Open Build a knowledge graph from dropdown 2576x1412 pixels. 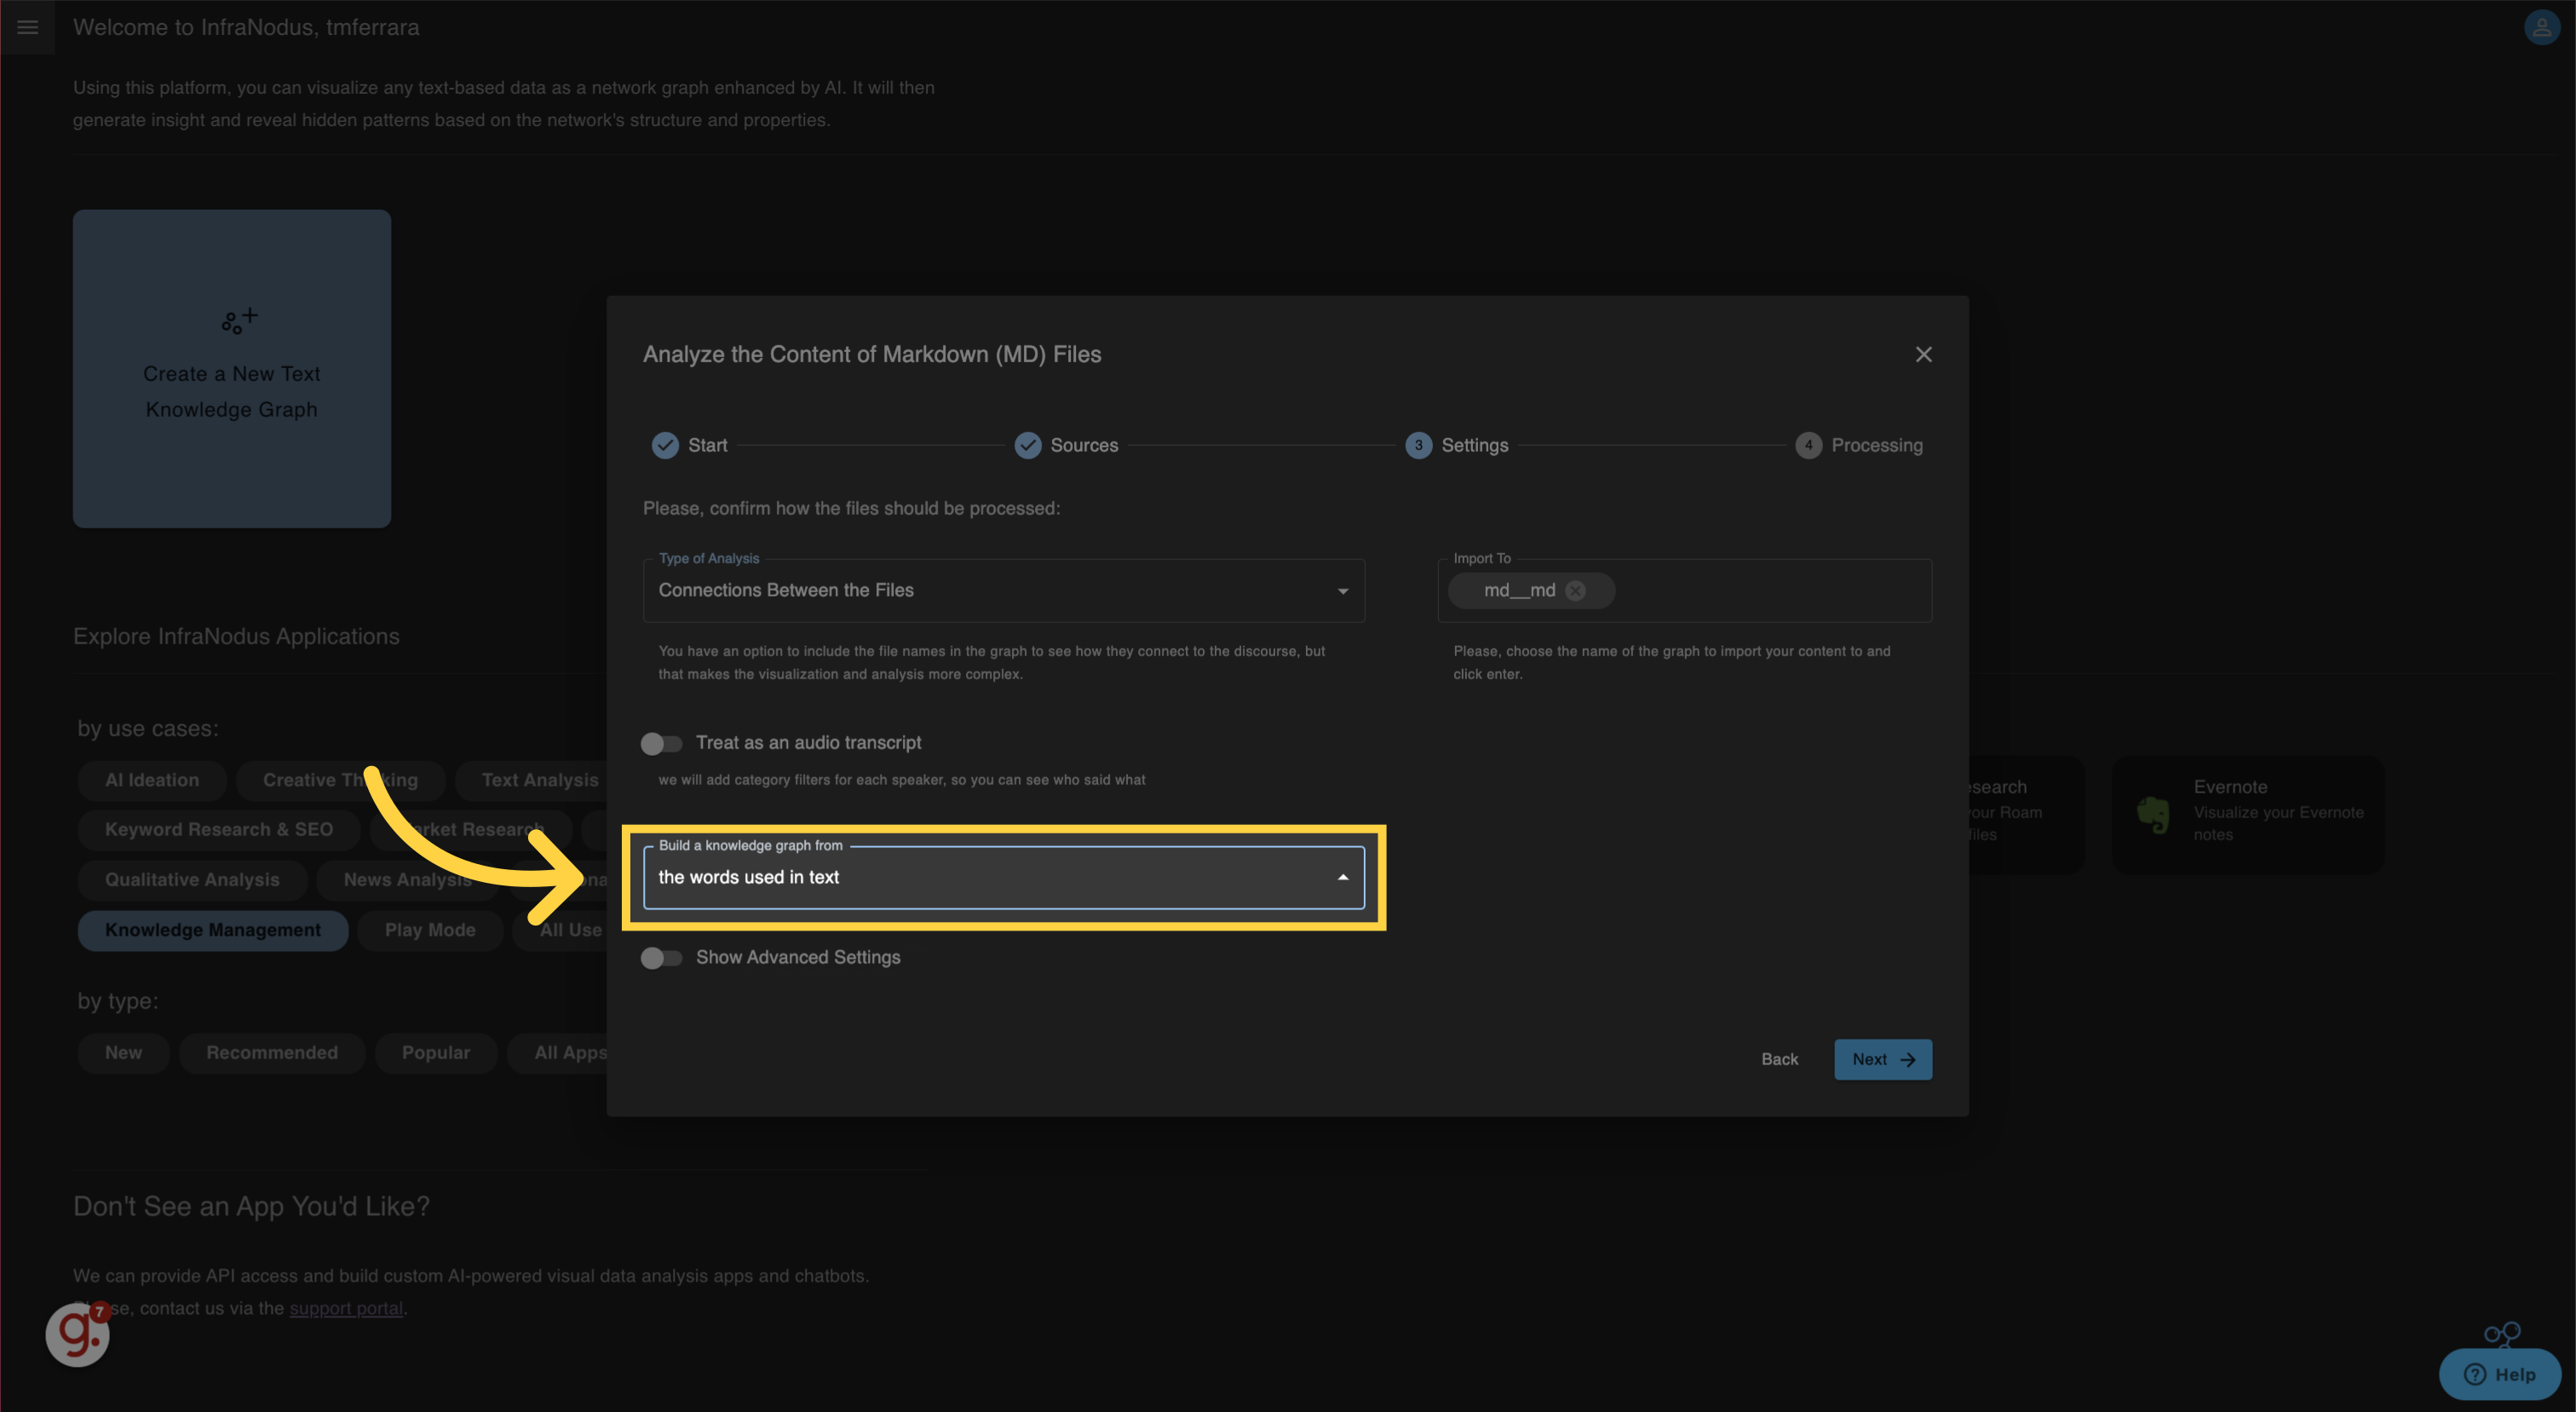1003,877
